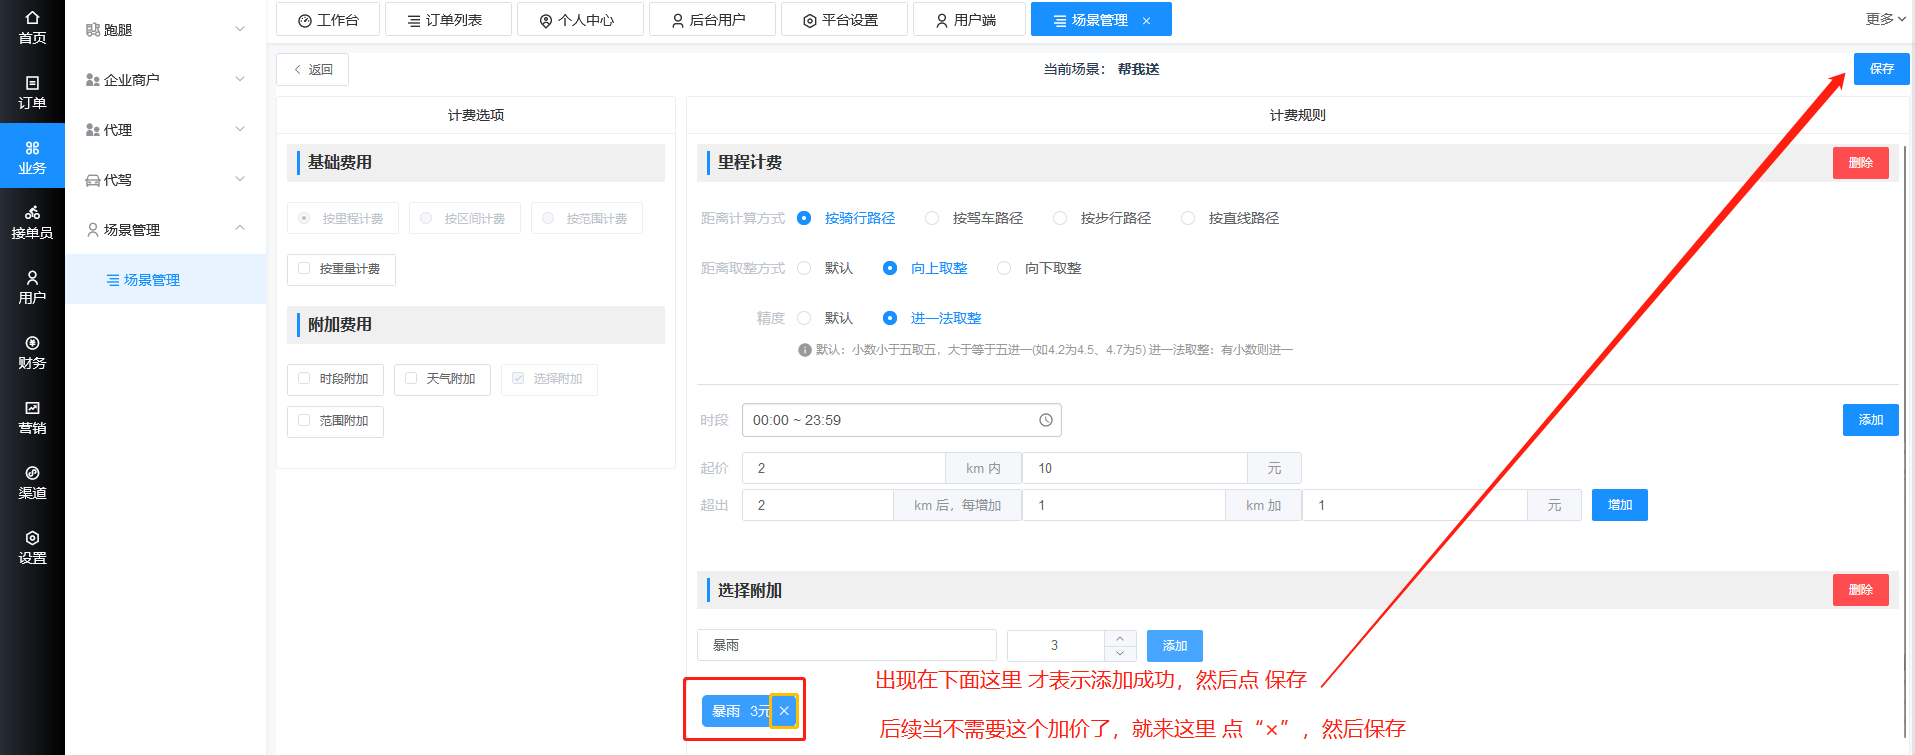
Task: Remove the 暴雨 3元 tag
Action: click(x=784, y=711)
